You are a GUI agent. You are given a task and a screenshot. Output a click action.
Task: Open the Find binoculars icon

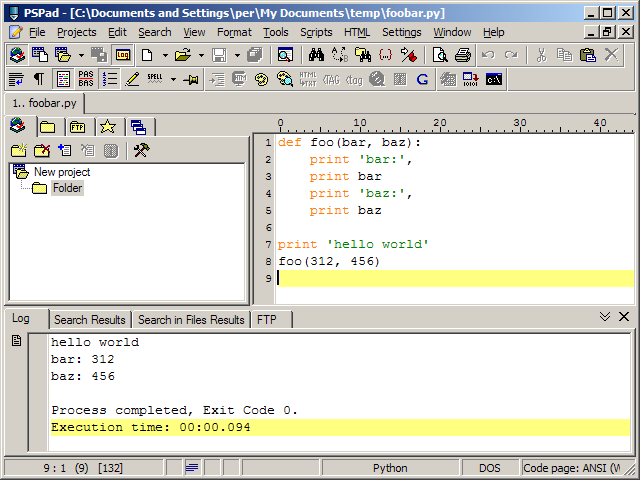316,55
